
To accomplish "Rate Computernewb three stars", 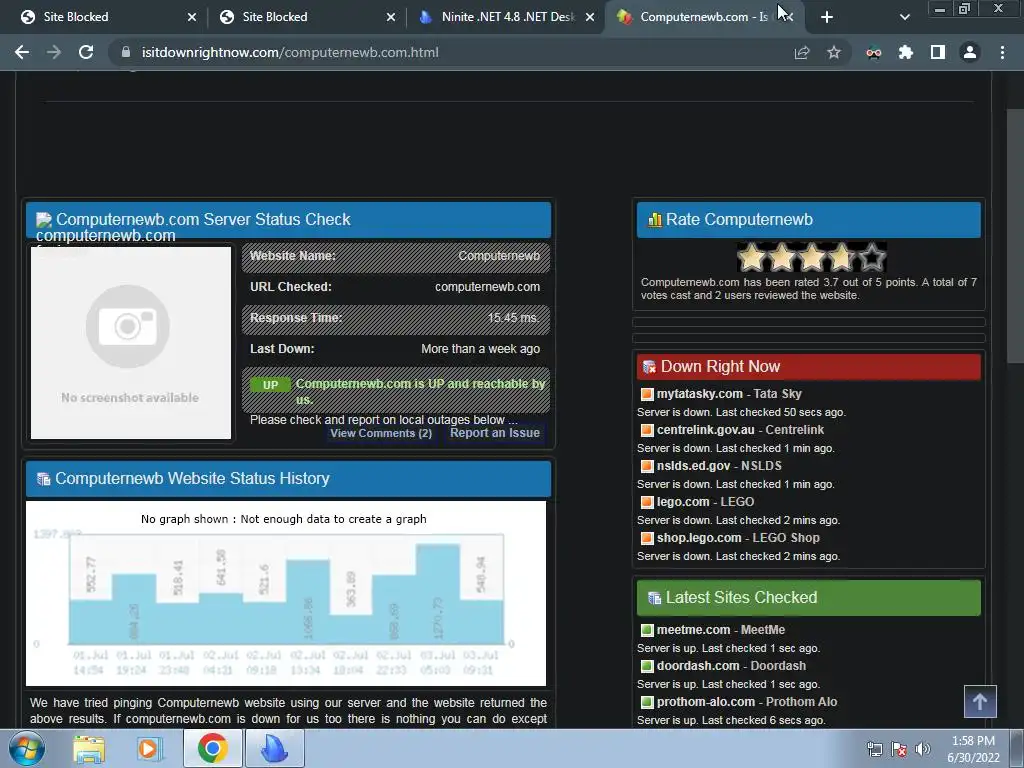I will point(812,257).
